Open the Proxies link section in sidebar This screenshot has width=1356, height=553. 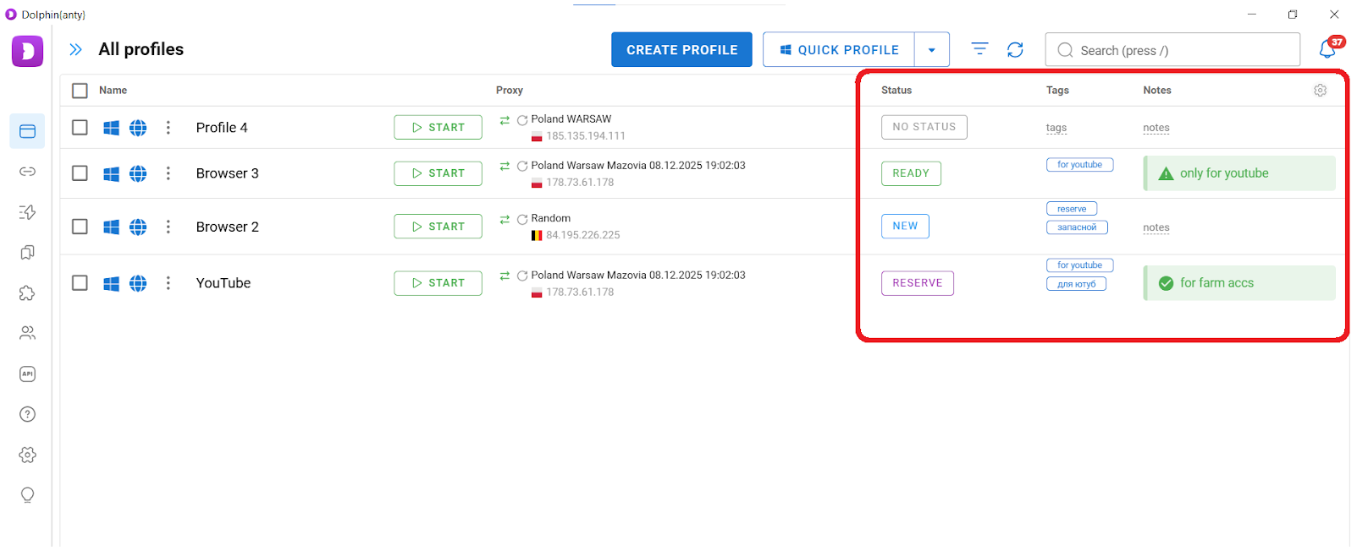[x=28, y=172]
